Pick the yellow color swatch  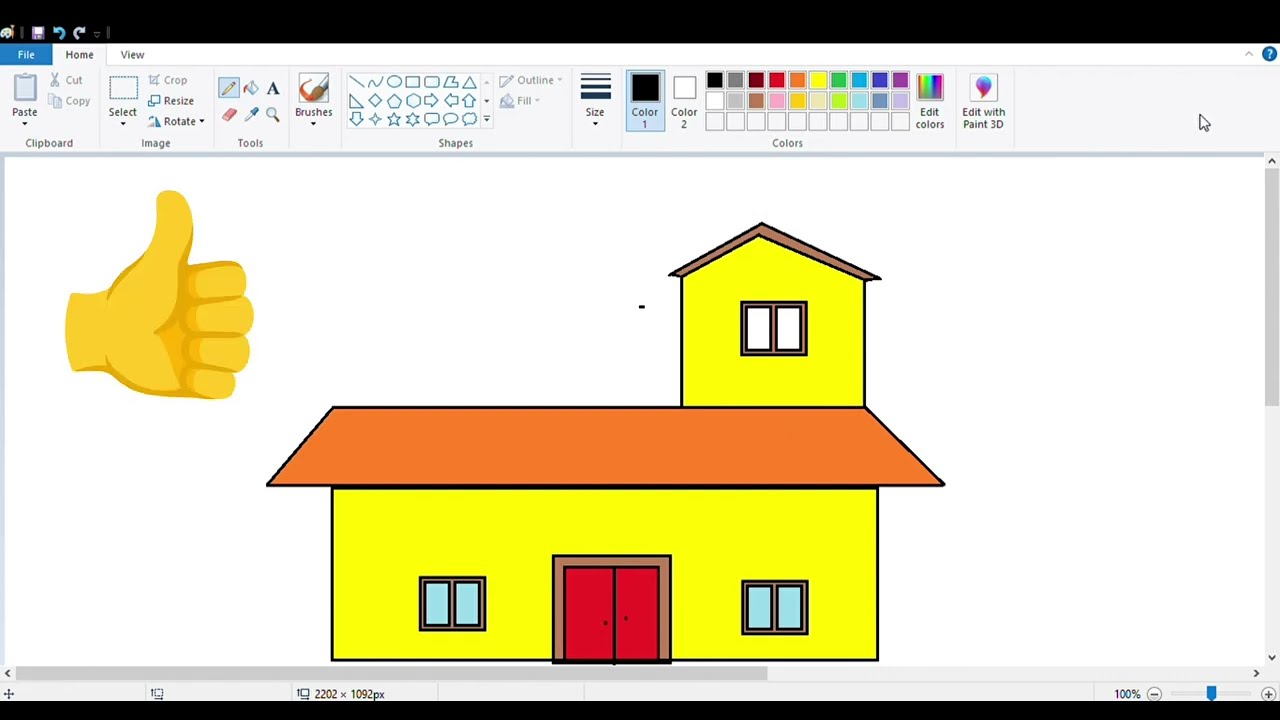818,81
